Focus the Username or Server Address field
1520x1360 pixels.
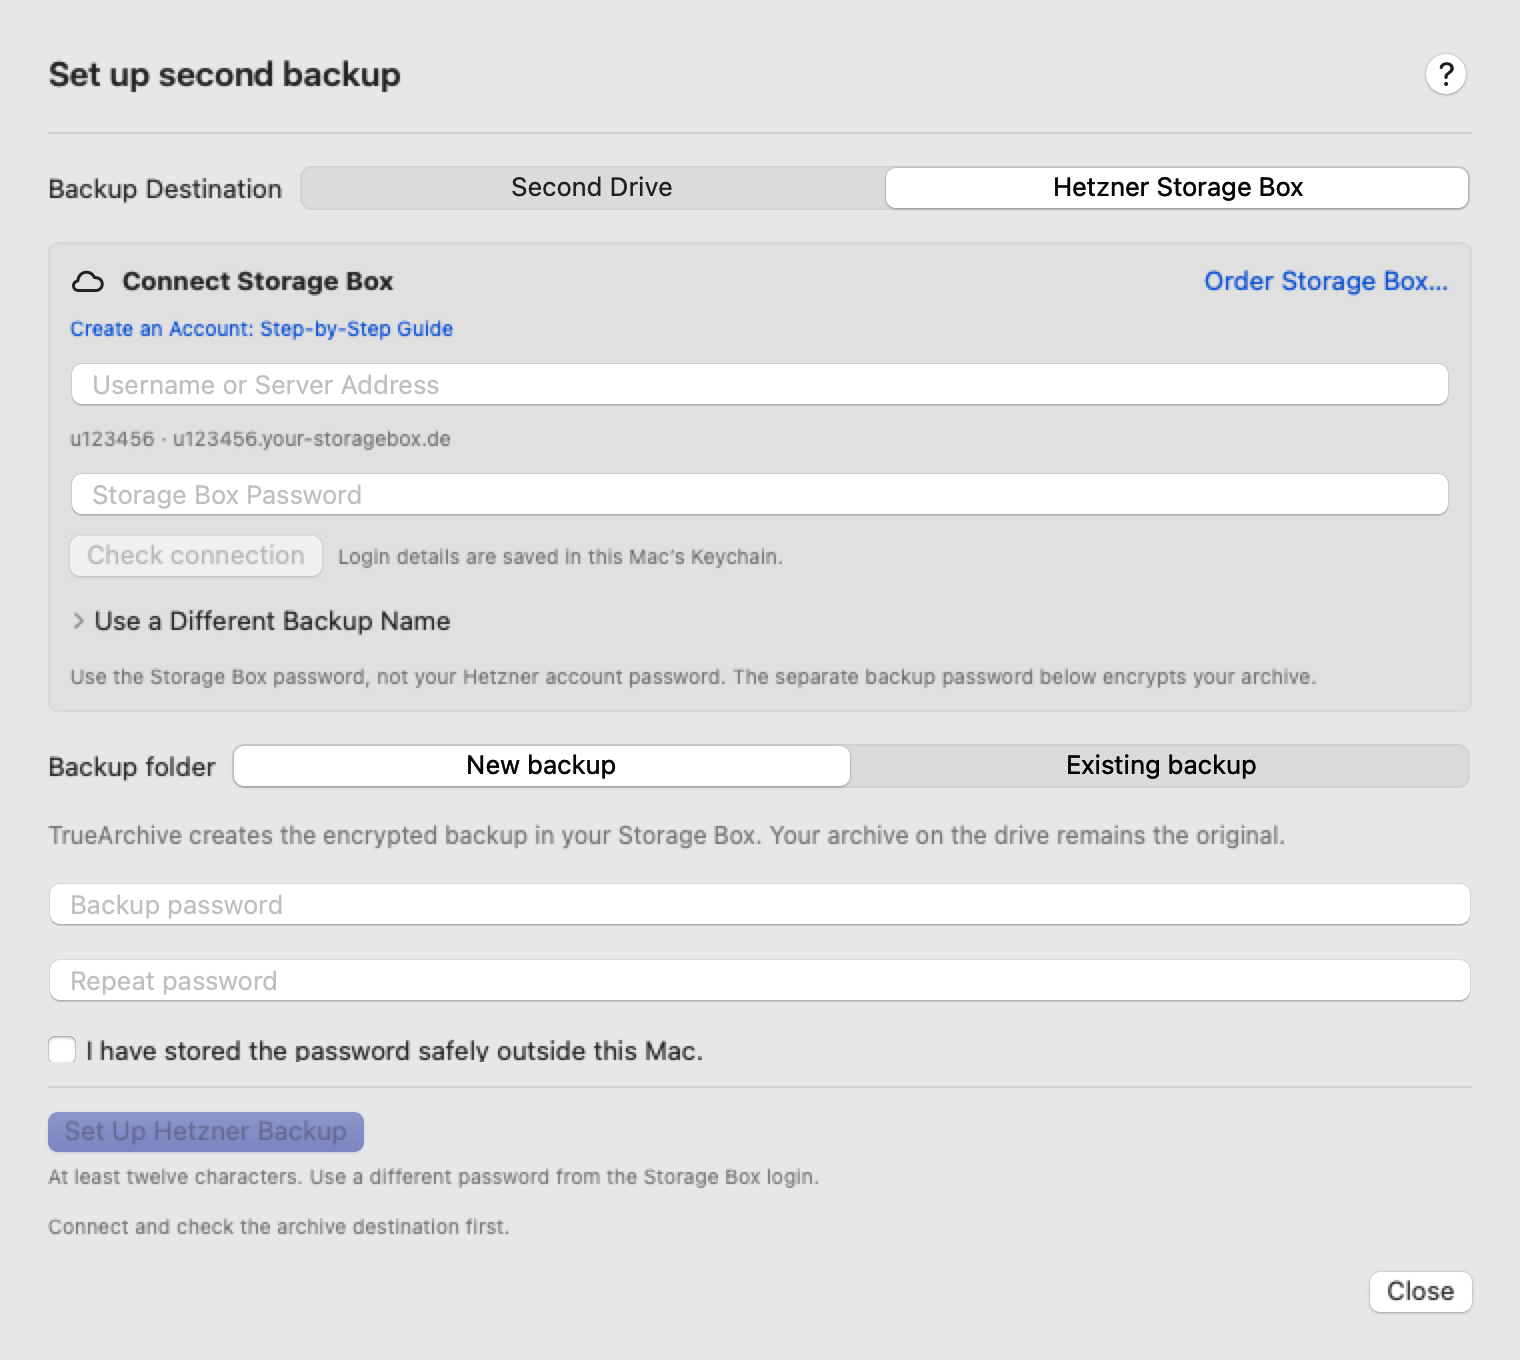click(x=760, y=385)
